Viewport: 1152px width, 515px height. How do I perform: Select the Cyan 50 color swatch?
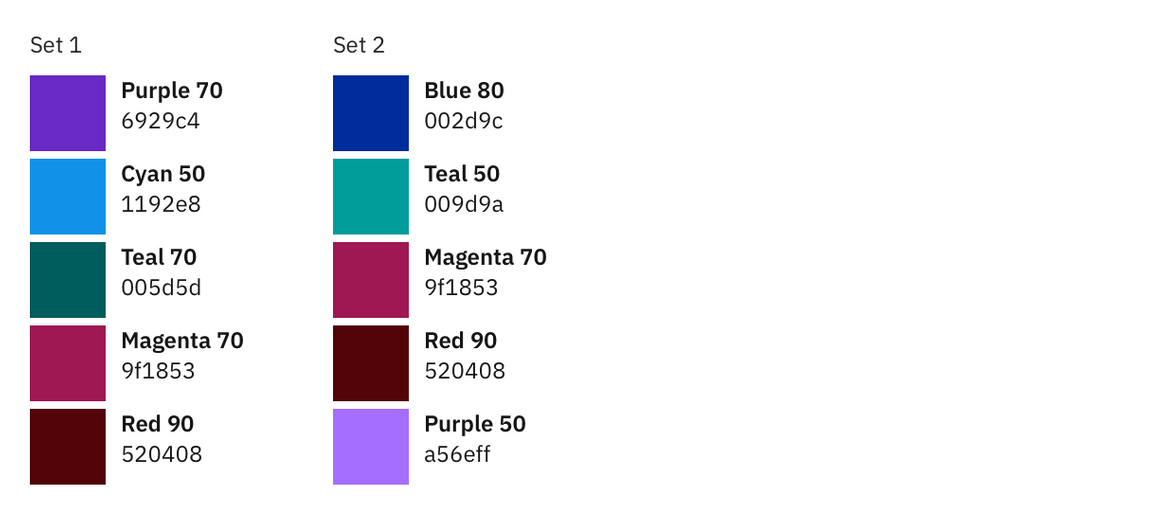(67, 196)
